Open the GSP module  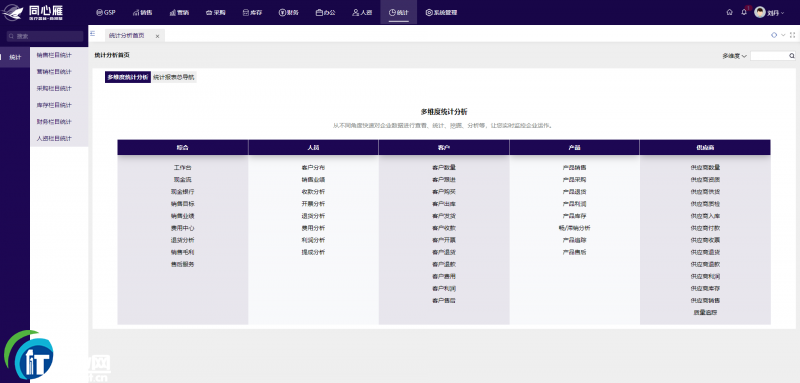pyautogui.click(x=106, y=12)
